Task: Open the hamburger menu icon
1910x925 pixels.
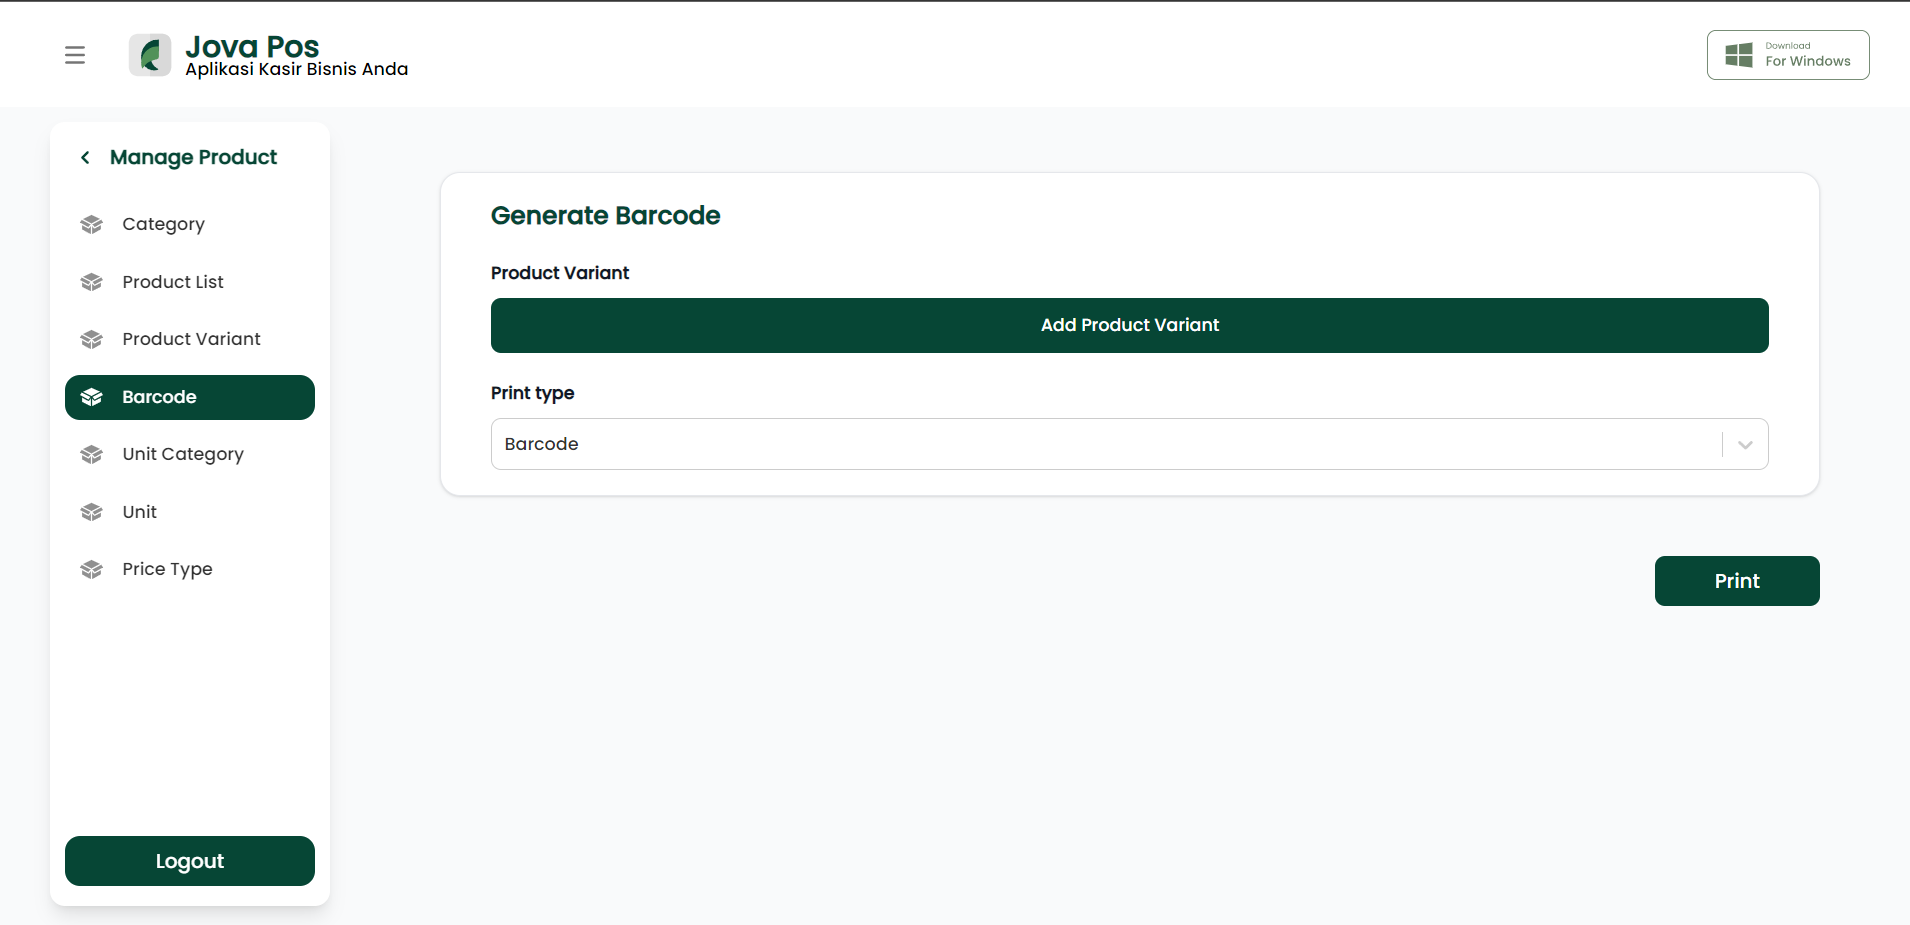Action: pos(75,55)
